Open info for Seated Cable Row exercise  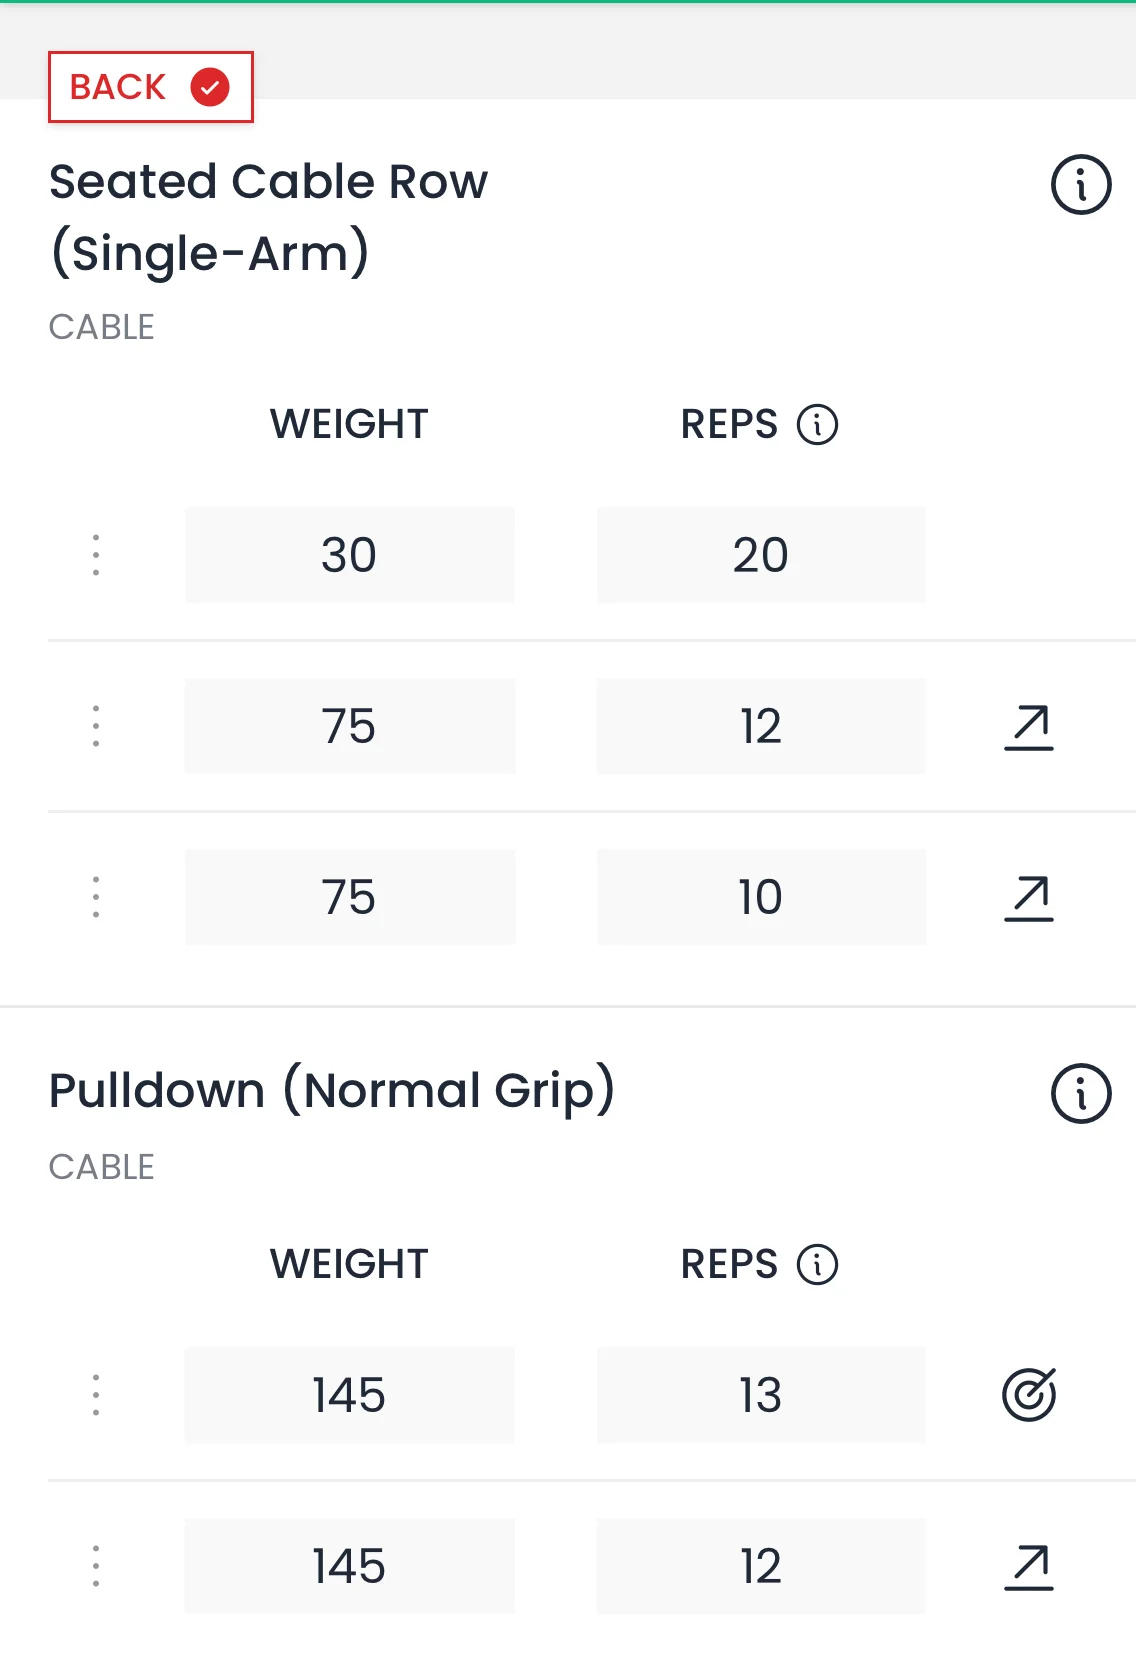click(x=1080, y=185)
